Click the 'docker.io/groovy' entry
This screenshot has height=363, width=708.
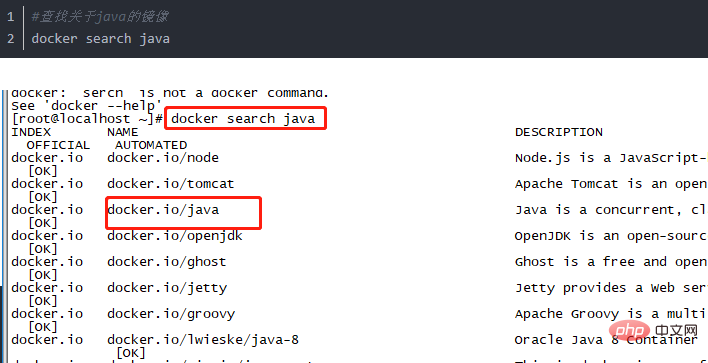(171, 314)
